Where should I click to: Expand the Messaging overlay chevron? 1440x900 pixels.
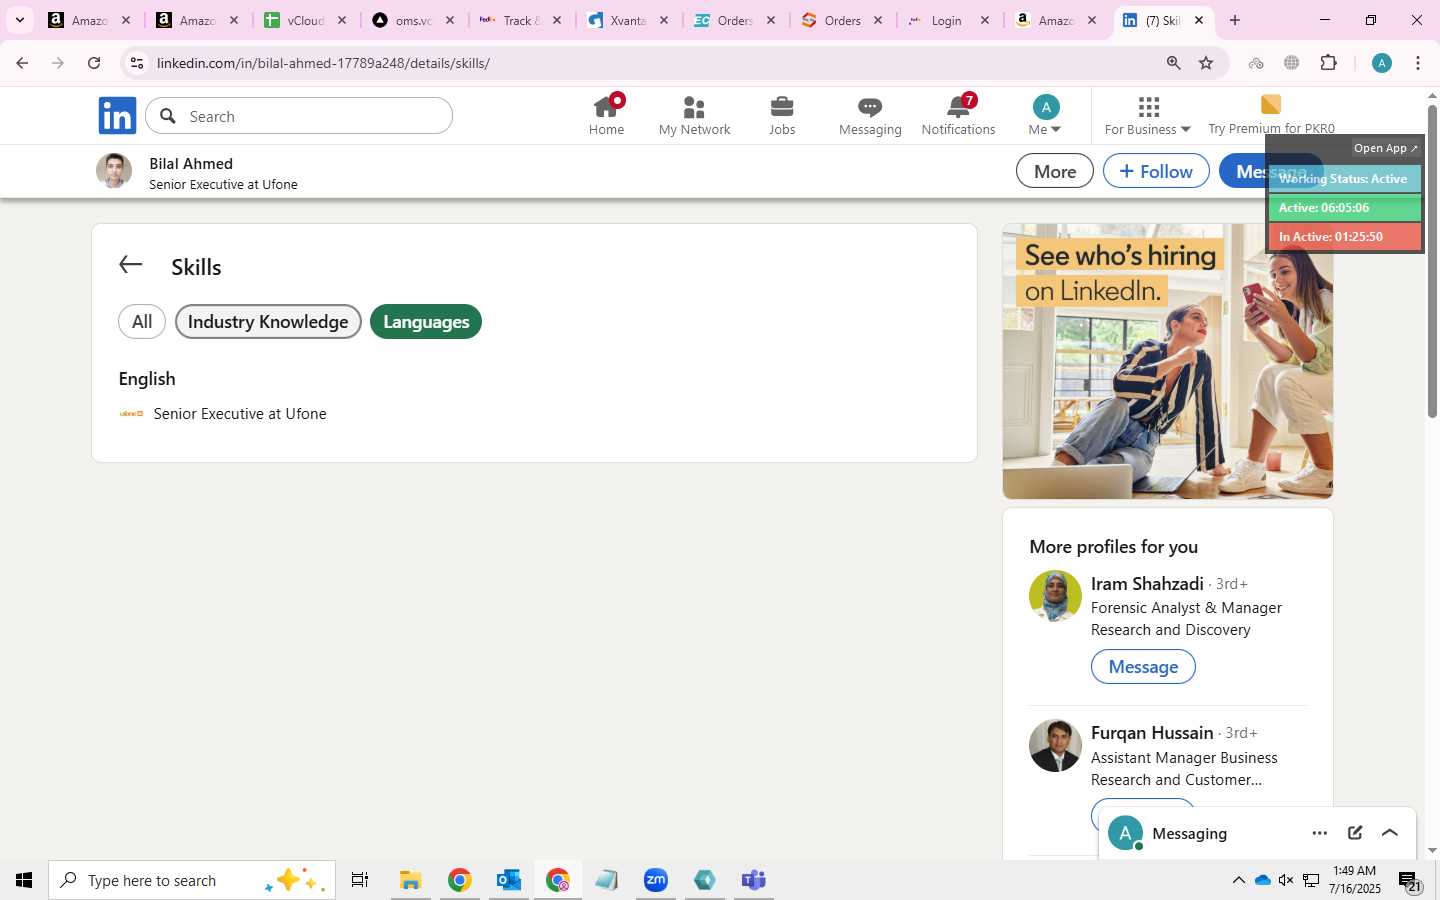point(1390,833)
